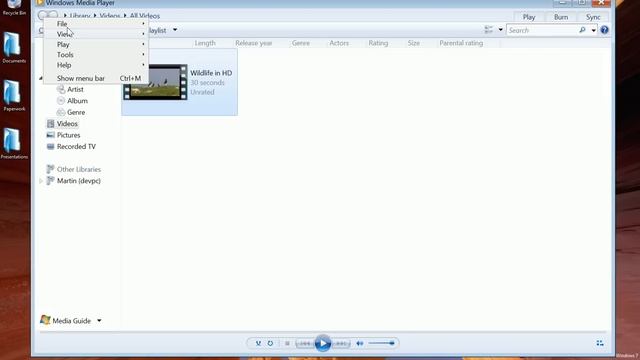The image size is (640, 360).
Task: Click All Videos in the breadcrumb
Action: point(145,16)
